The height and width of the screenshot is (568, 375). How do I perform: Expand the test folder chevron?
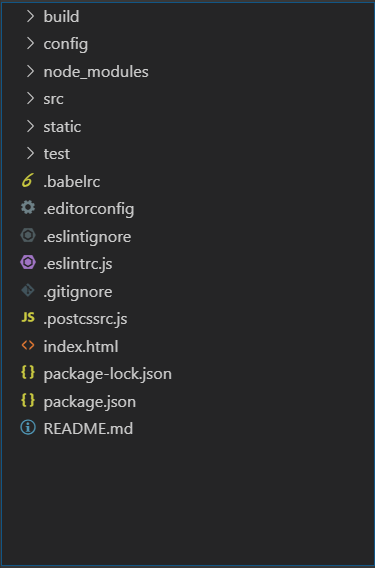pos(30,153)
